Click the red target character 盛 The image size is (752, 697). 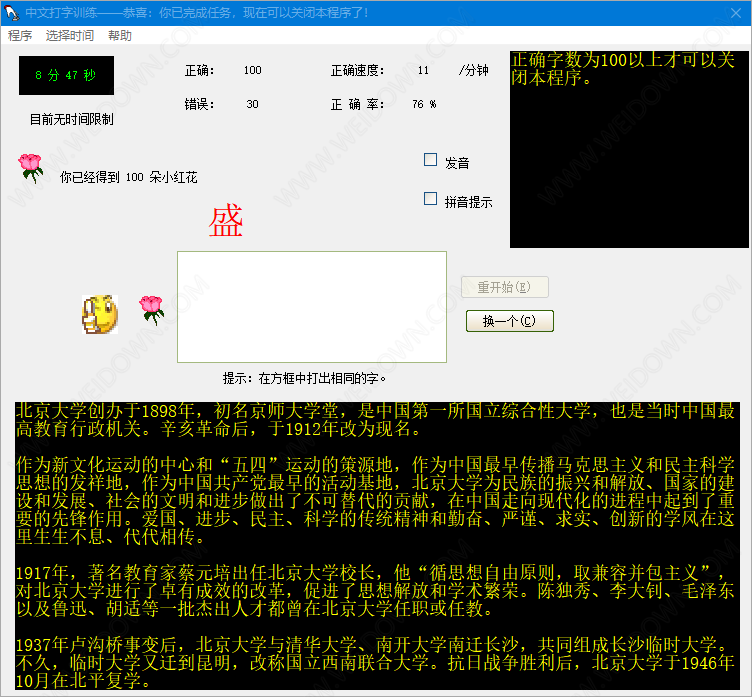[x=225, y=221]
